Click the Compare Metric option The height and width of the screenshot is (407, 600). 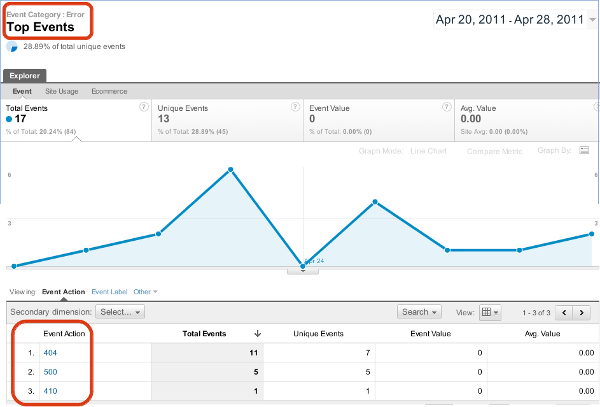[494, 151]
